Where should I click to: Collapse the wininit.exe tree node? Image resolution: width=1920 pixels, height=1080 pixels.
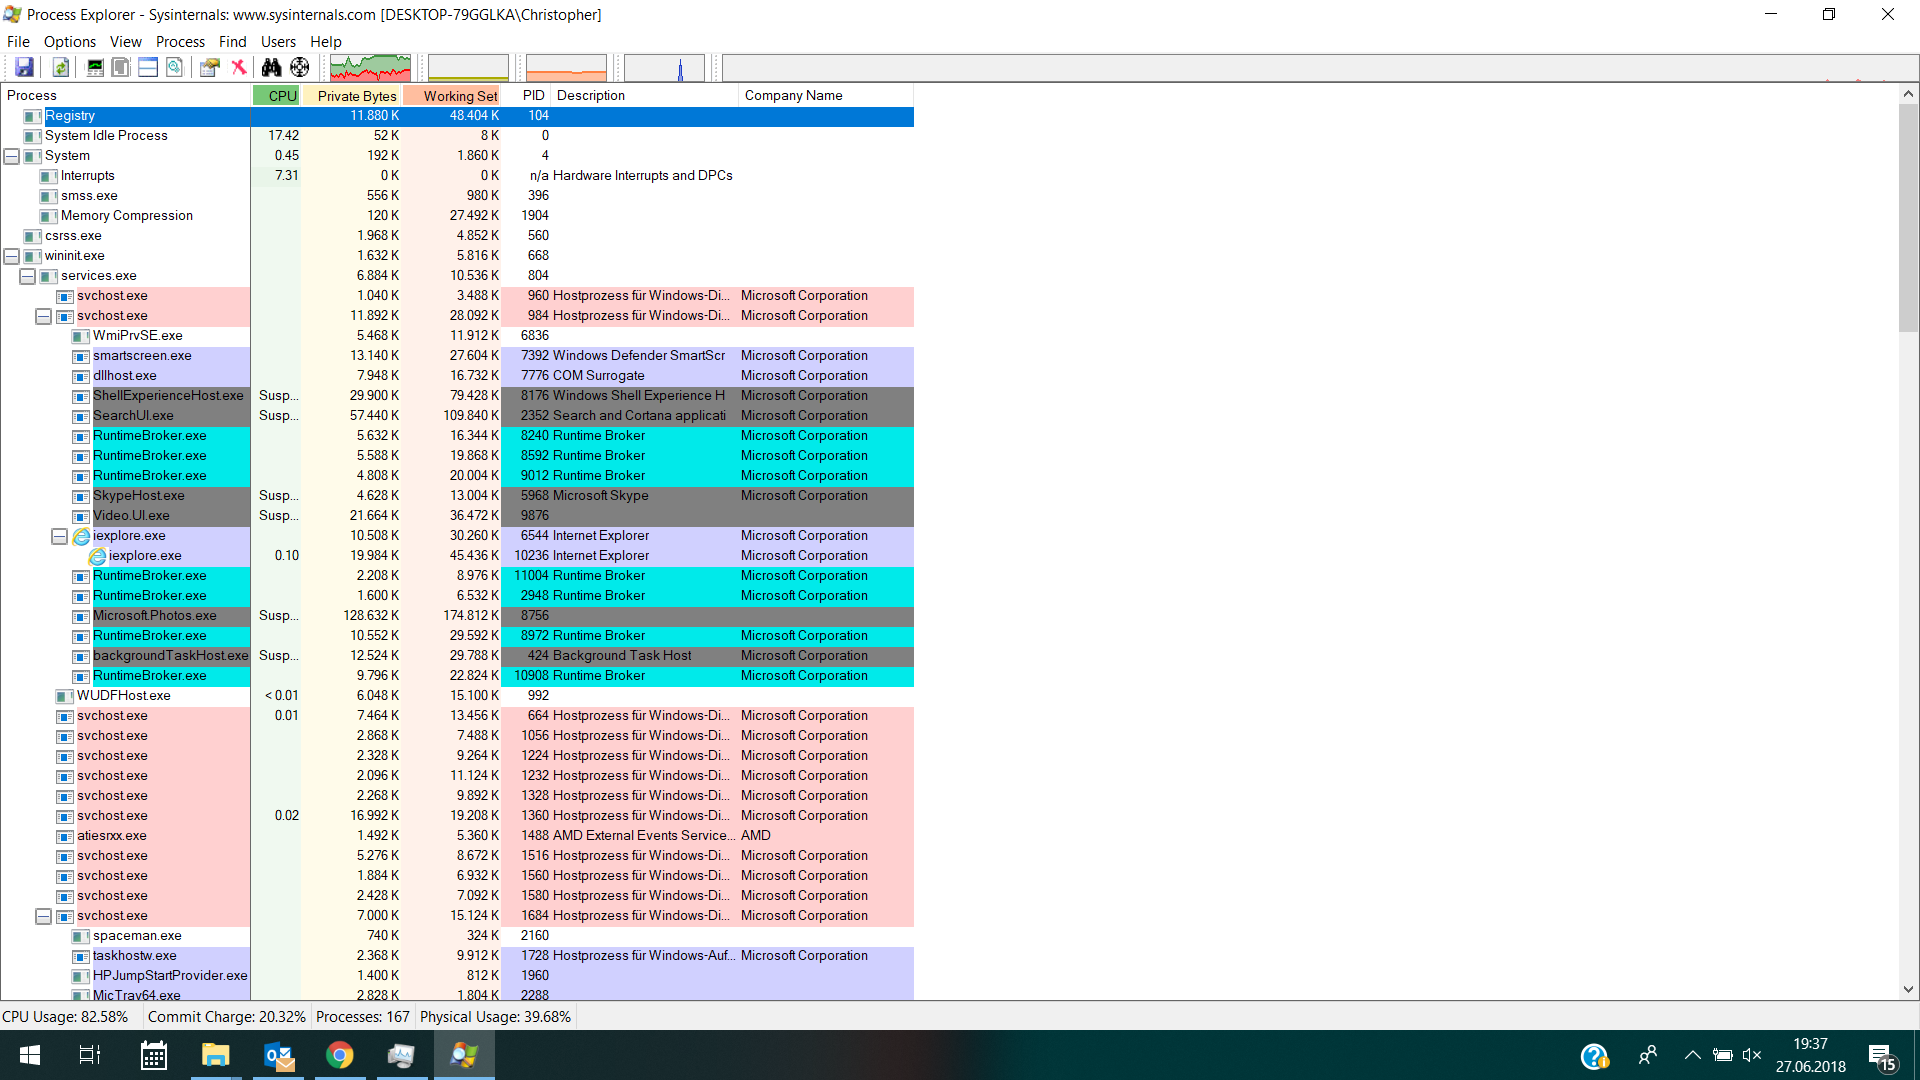(12, 256)
